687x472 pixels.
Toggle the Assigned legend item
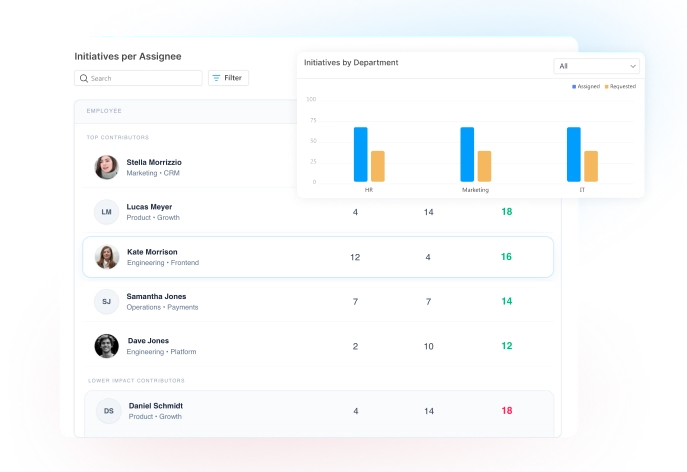(x=586, y=87)
